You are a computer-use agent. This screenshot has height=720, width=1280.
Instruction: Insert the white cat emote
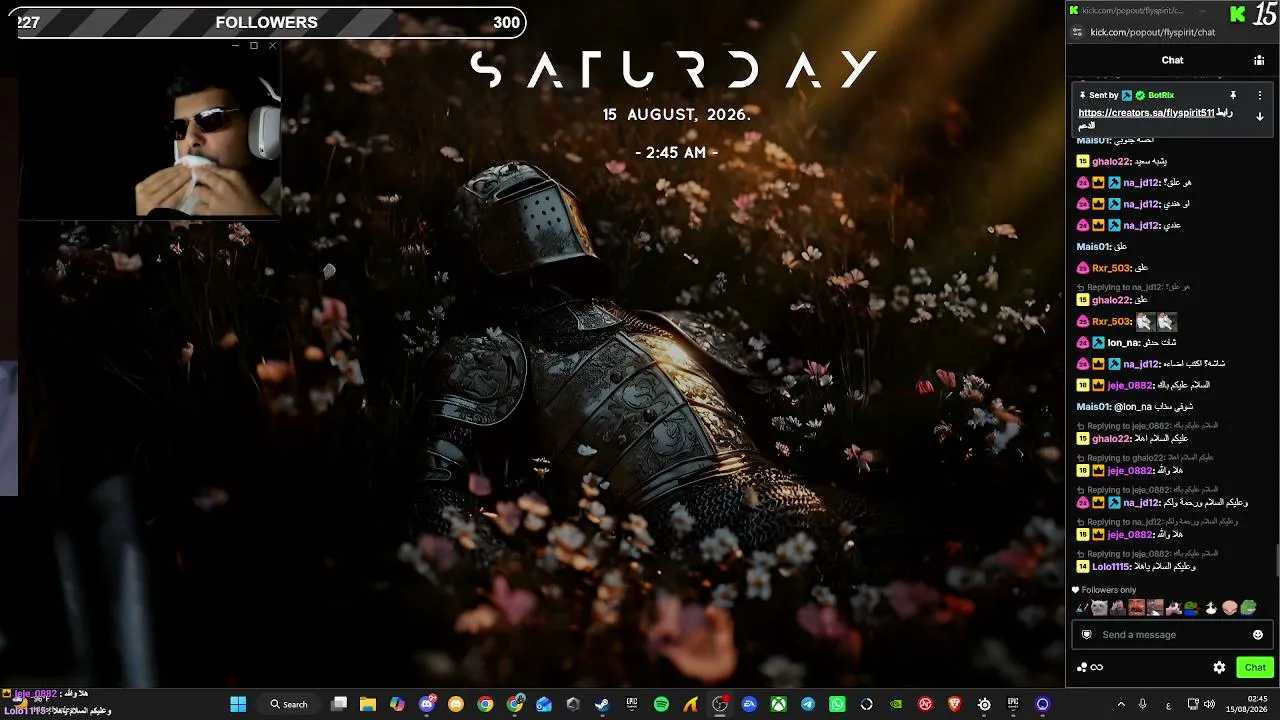pos(1099,607)
